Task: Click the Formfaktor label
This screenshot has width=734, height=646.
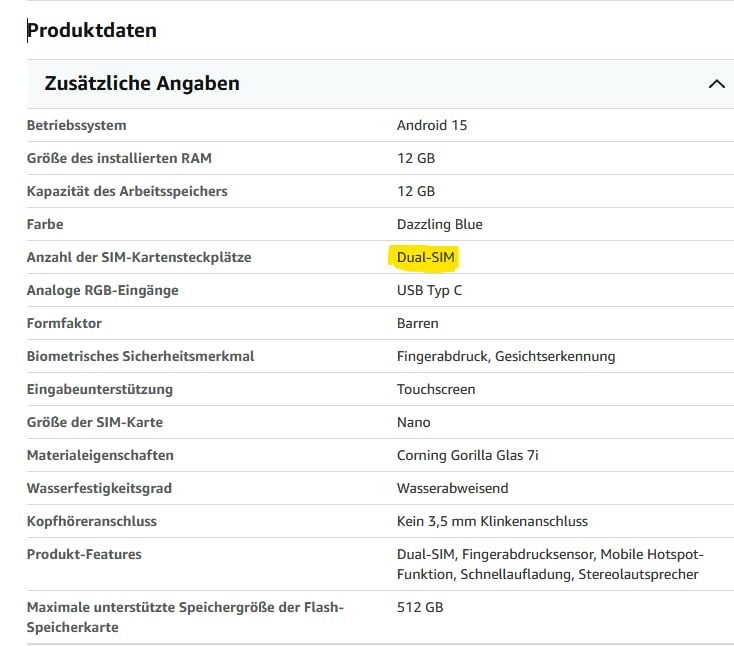Action: tap(64, 323)
